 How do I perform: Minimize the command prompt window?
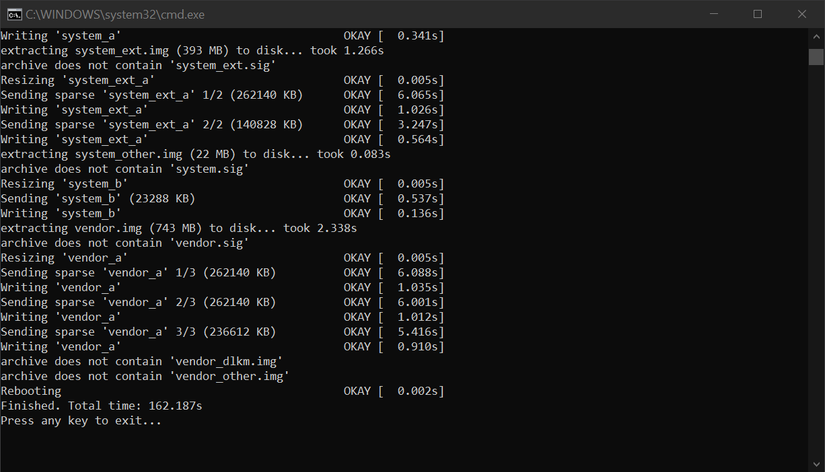[x=711, y=14]
